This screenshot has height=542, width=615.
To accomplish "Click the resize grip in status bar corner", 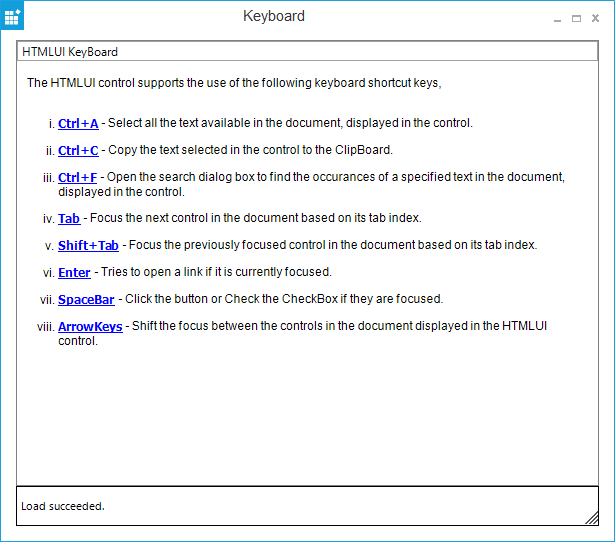I will click(591, 516).
